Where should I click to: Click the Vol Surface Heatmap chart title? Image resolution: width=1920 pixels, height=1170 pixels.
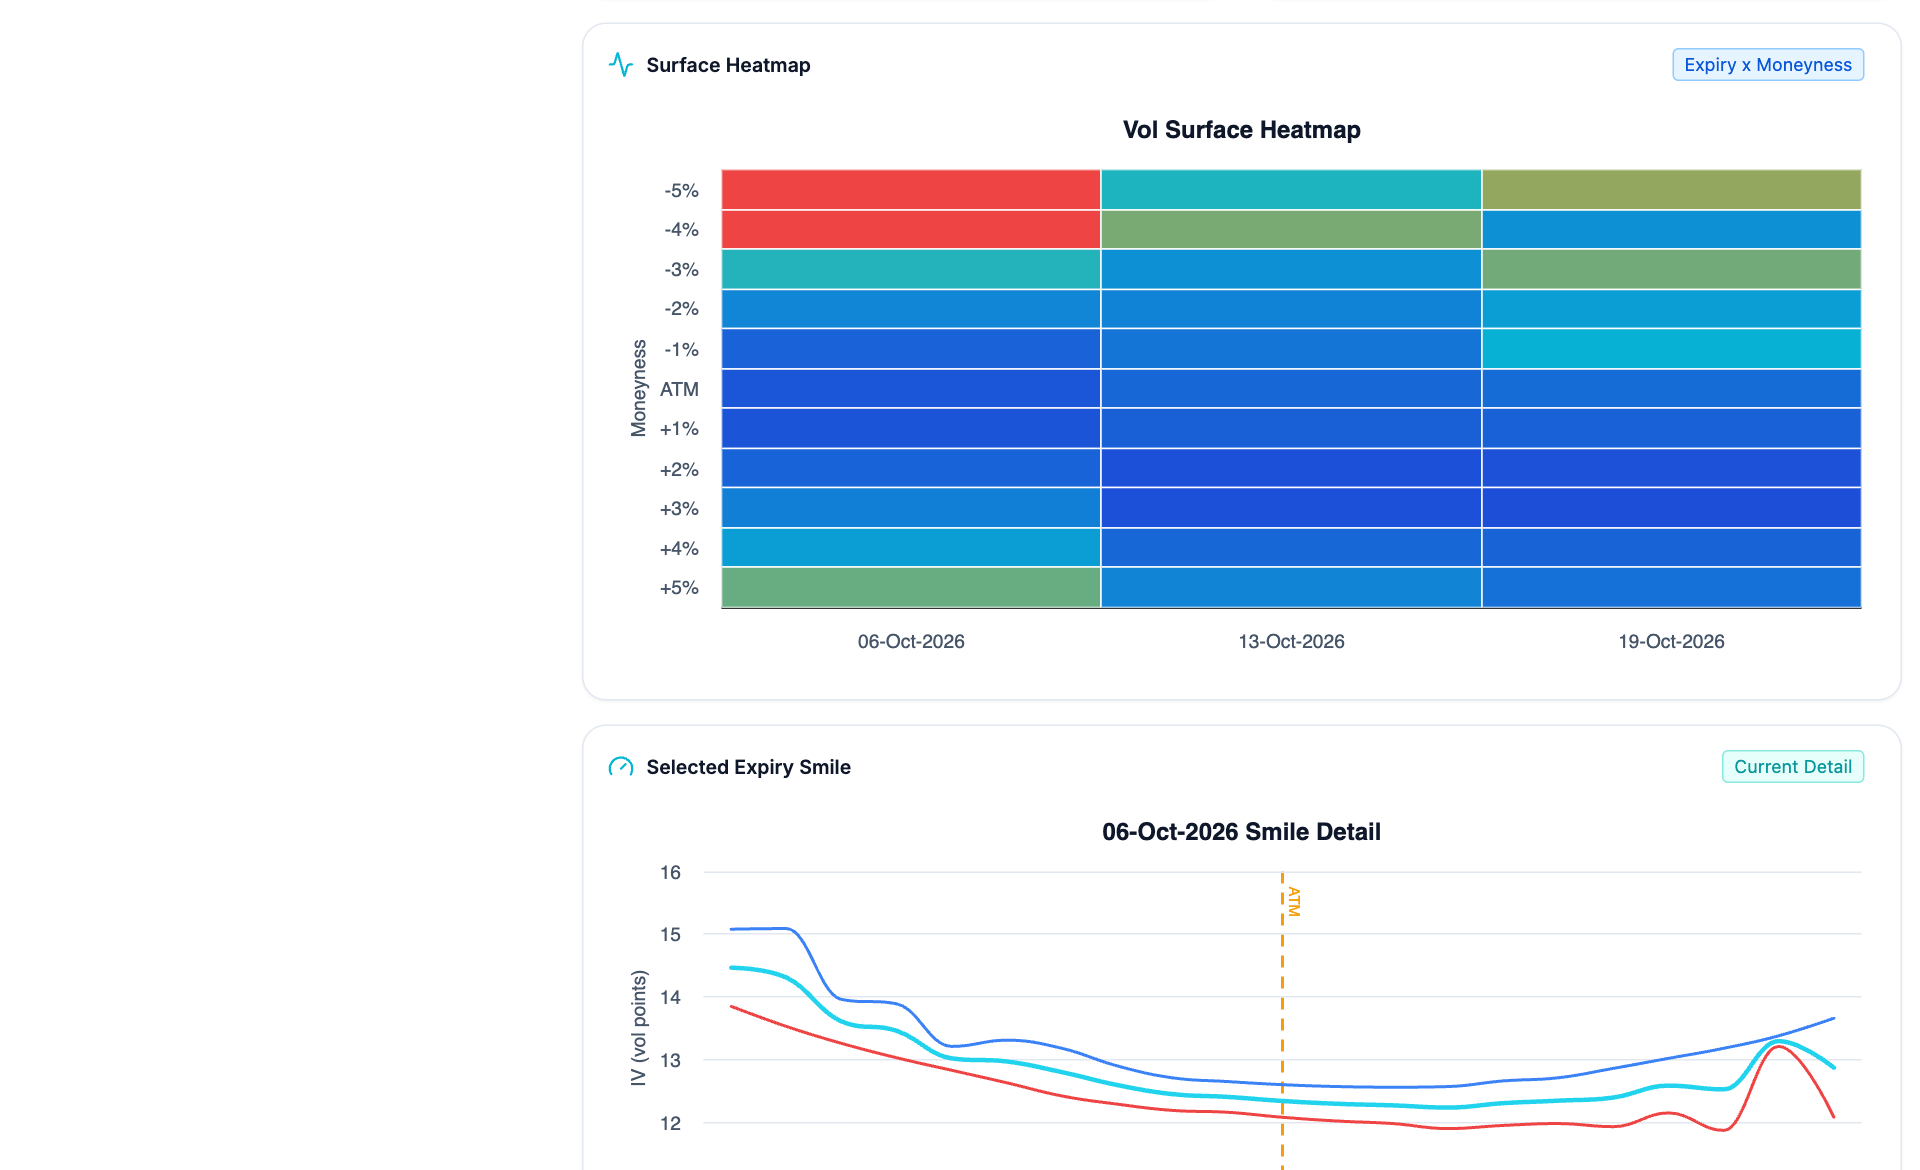coord(1241,130)
